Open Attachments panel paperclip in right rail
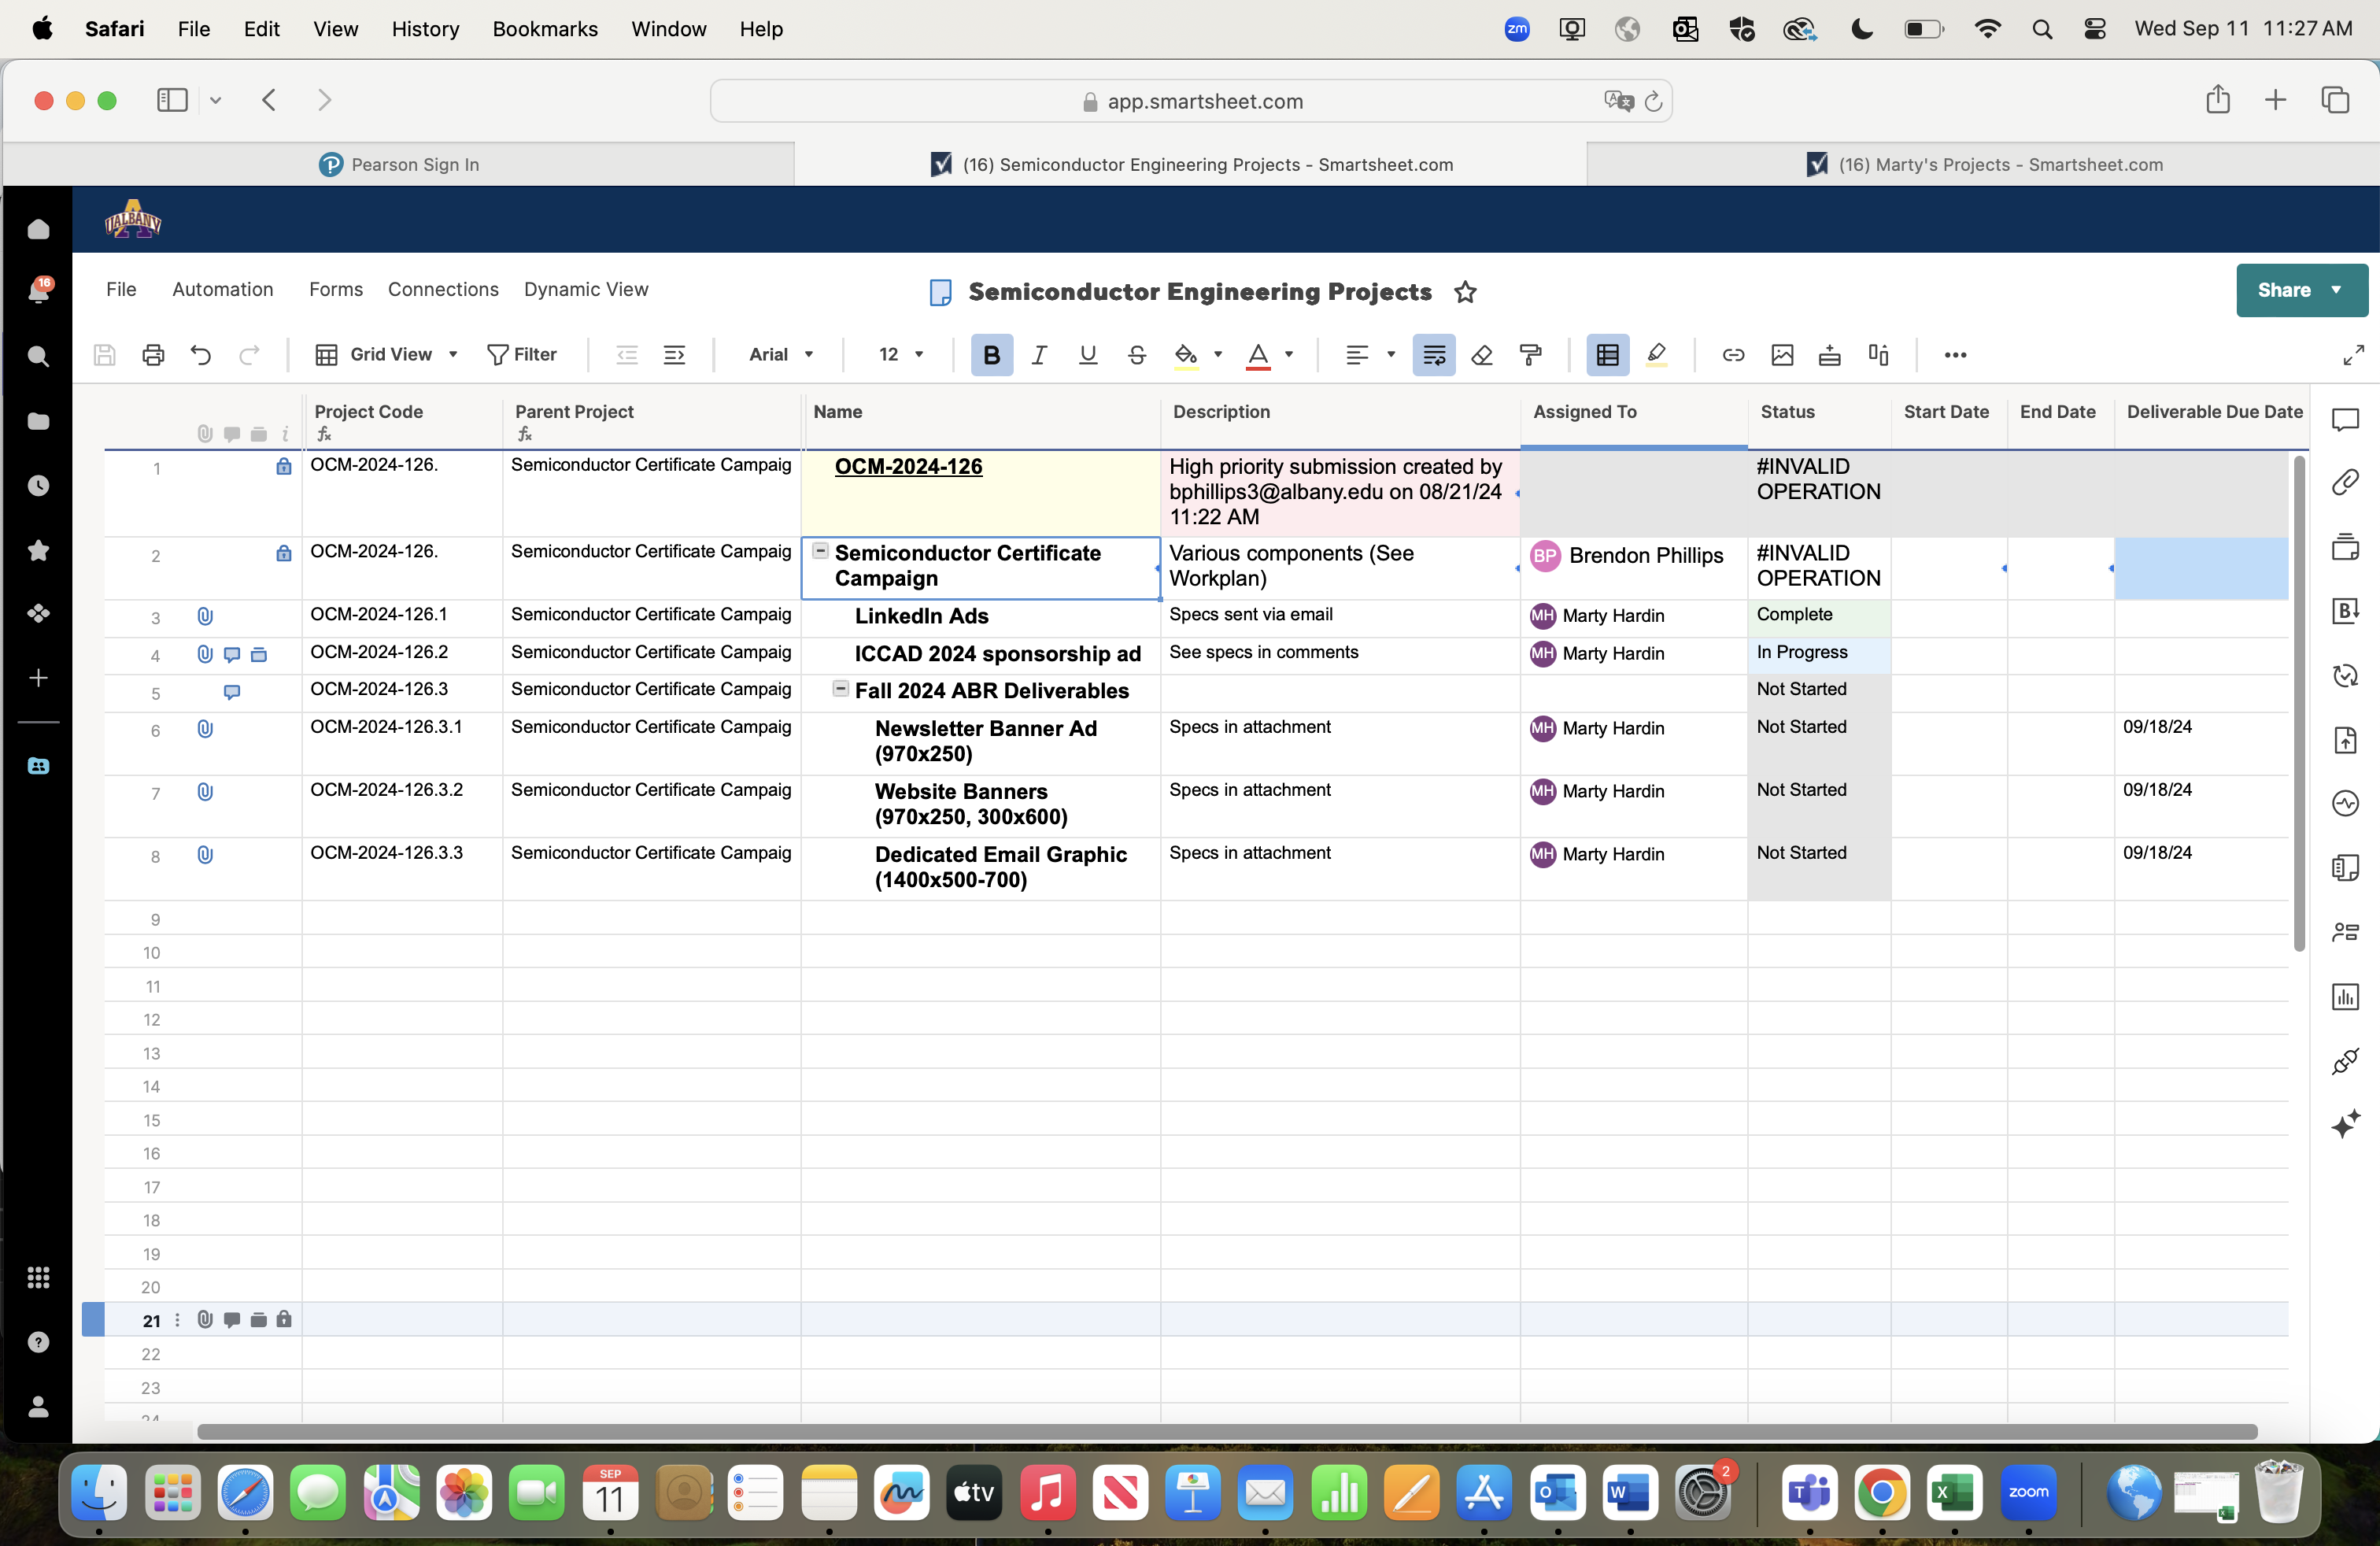This screenshot has width=2380, height=1546. 2345,483
